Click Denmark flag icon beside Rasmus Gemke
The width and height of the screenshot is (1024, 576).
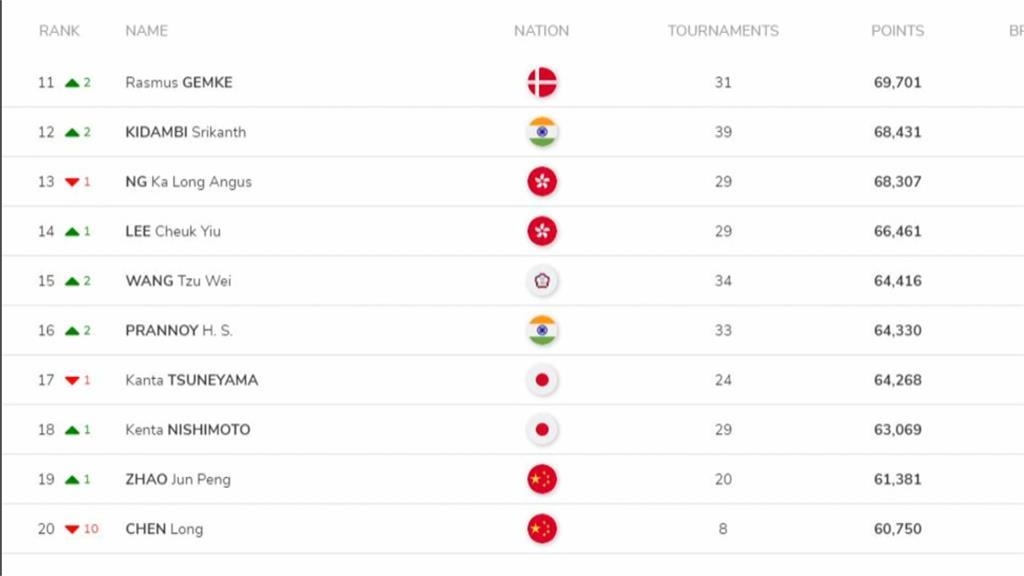click(x=542, y=82)
